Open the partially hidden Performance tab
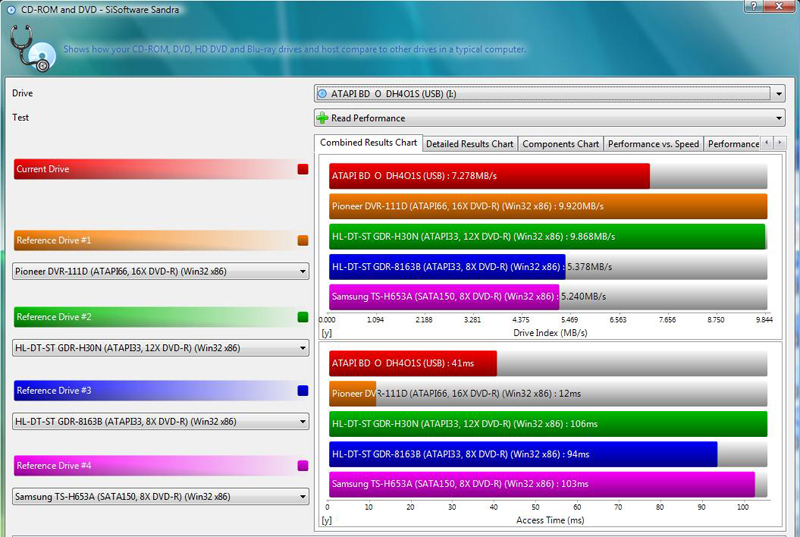This screenshot has width=800, height=537. click(x=733, y=144)
